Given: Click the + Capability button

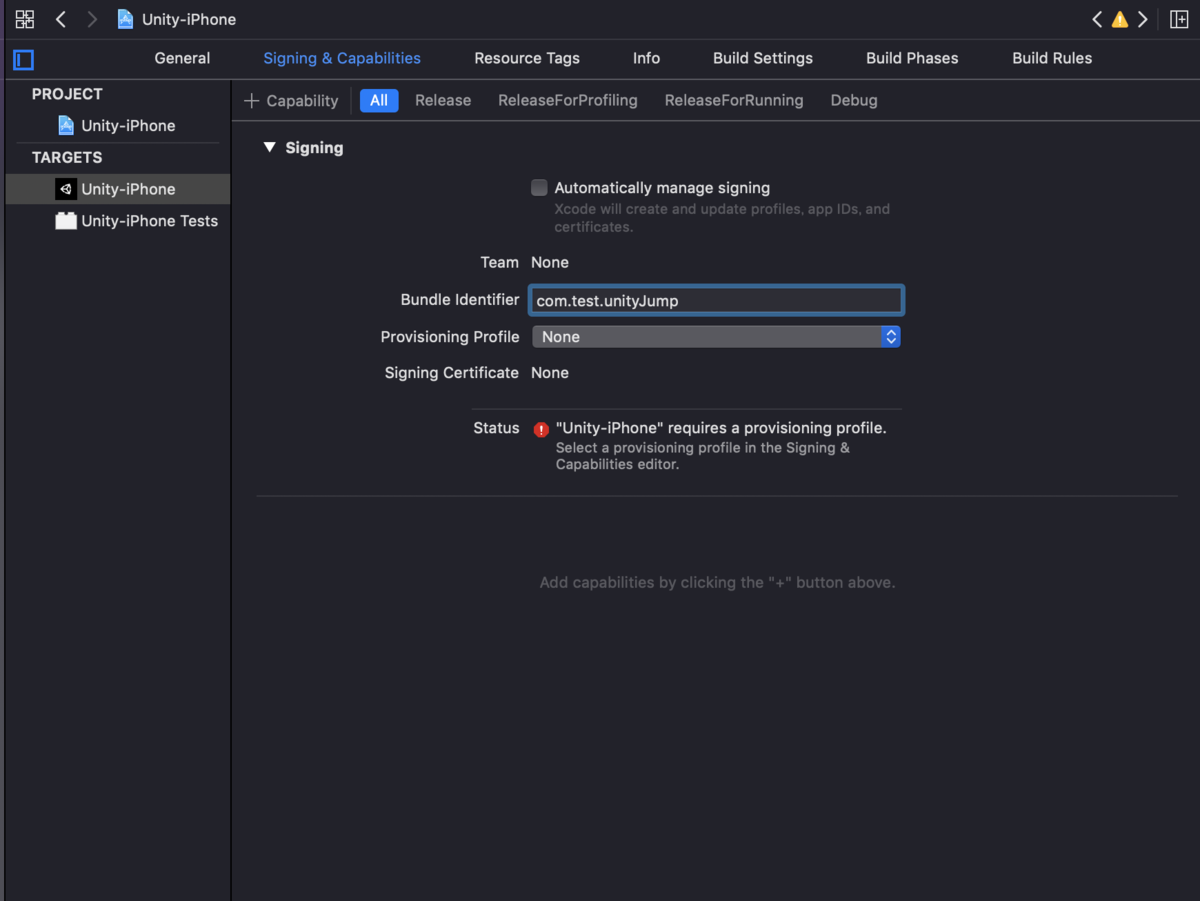Looking at the screenshot, I should click(x=290, y=100).
